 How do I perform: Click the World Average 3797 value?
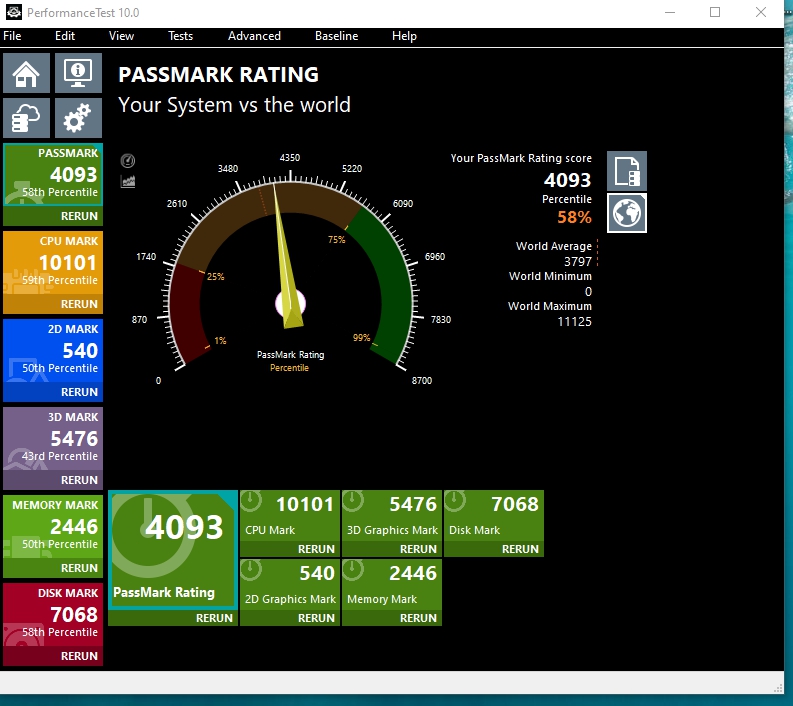[x=578, y=261]
